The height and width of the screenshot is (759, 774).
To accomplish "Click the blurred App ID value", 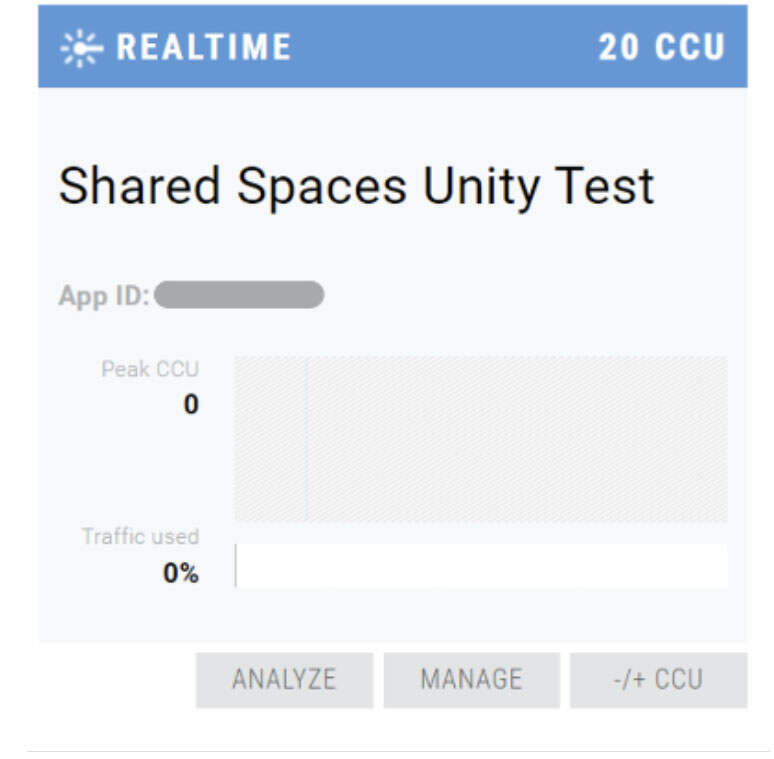I will 239,295.
